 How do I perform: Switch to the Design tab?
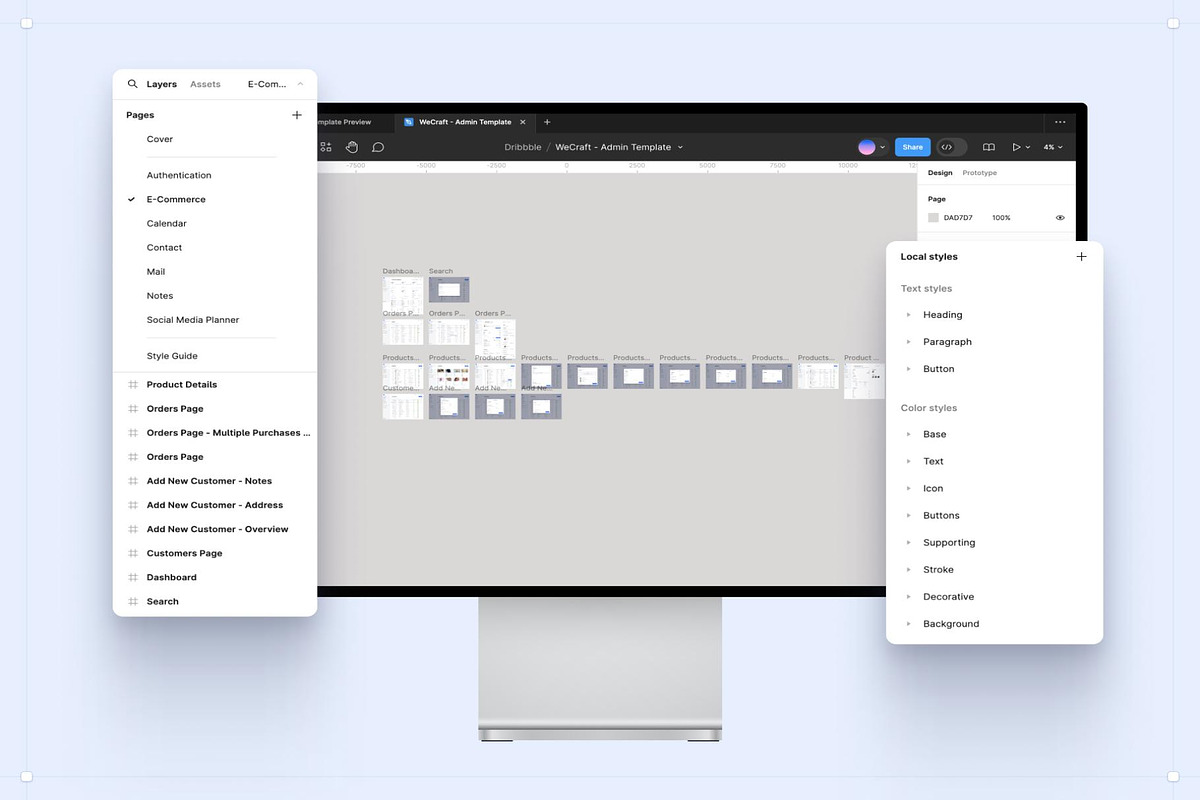[940, 173]
